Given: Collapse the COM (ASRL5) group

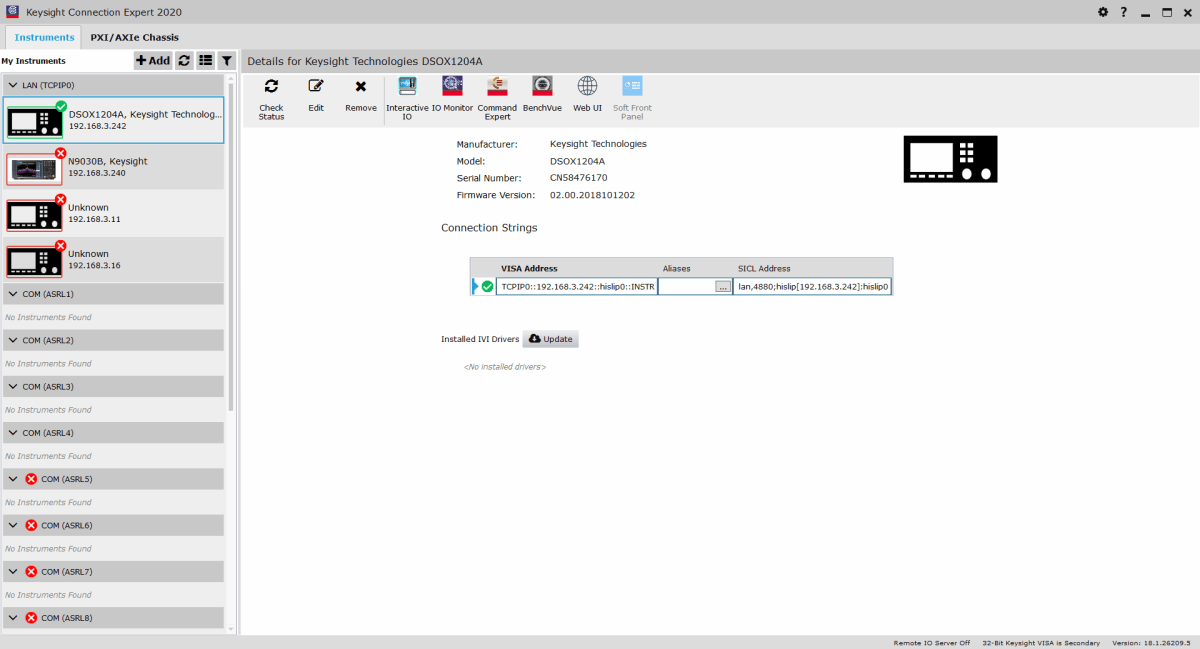Looking at the screenshot, I should click(12, 479).
